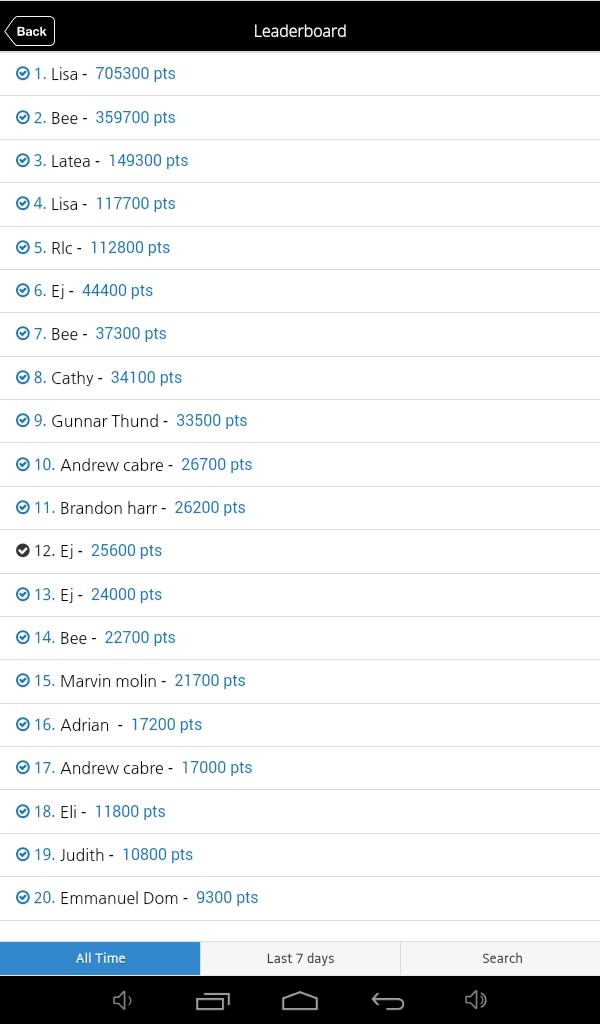600x1024 pixels.
Task: Tap the volume up speaker icon
Action: click(476, 1000)
